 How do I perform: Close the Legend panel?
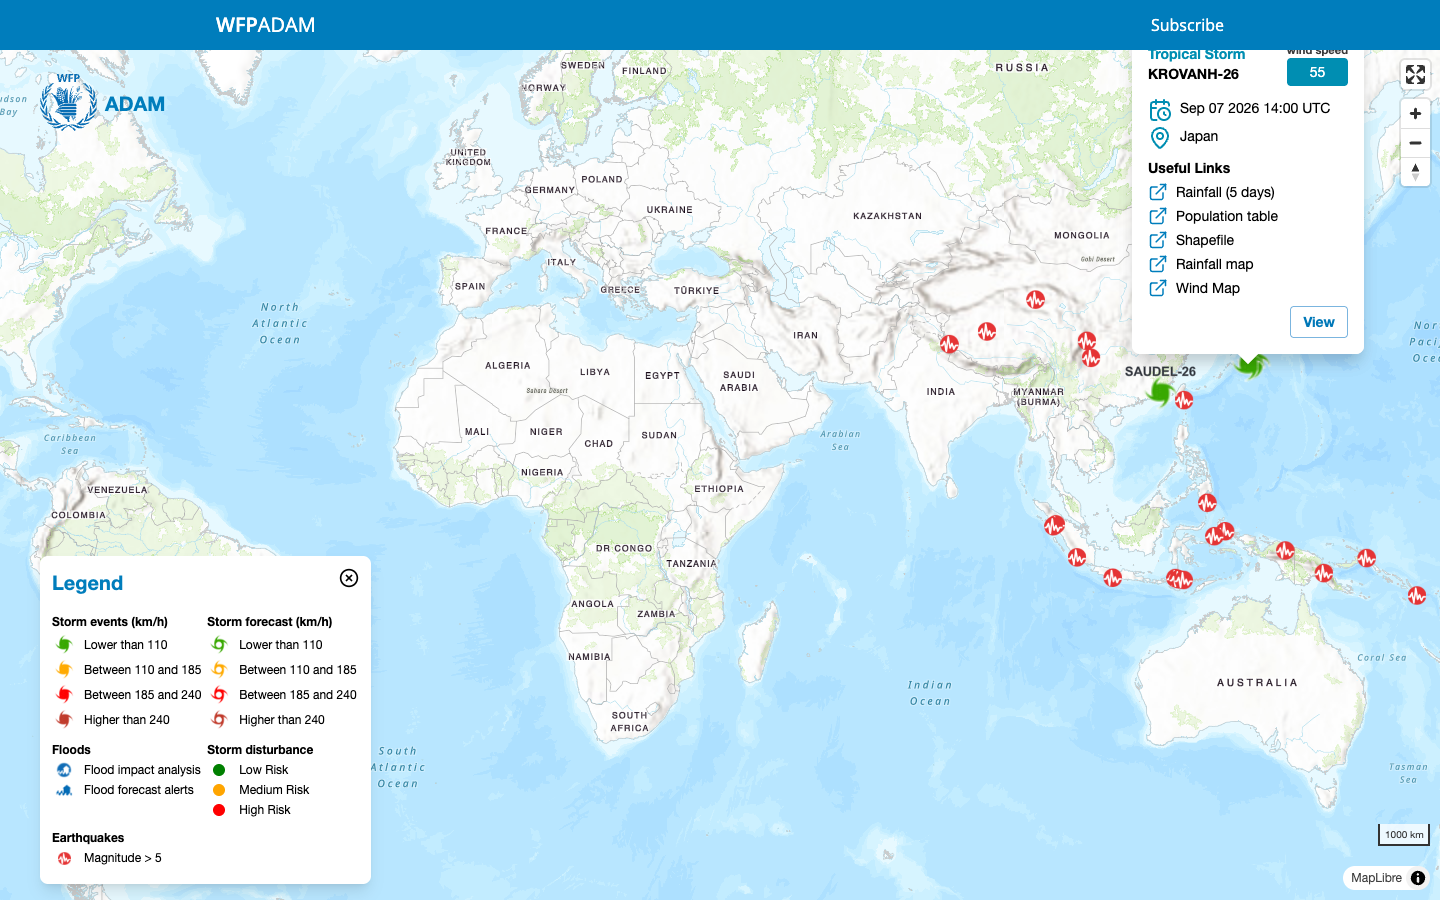(x=349, y=578)
